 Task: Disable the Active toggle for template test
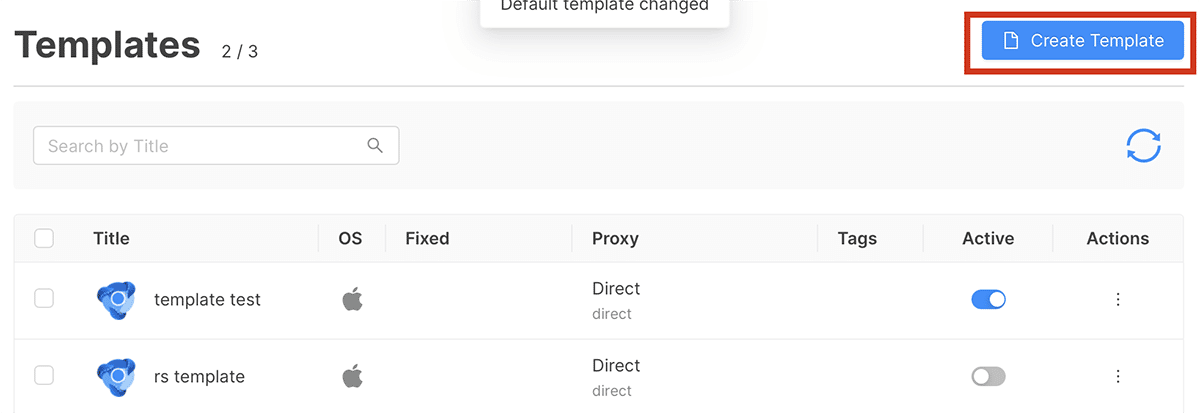click(x=988, y=299)
